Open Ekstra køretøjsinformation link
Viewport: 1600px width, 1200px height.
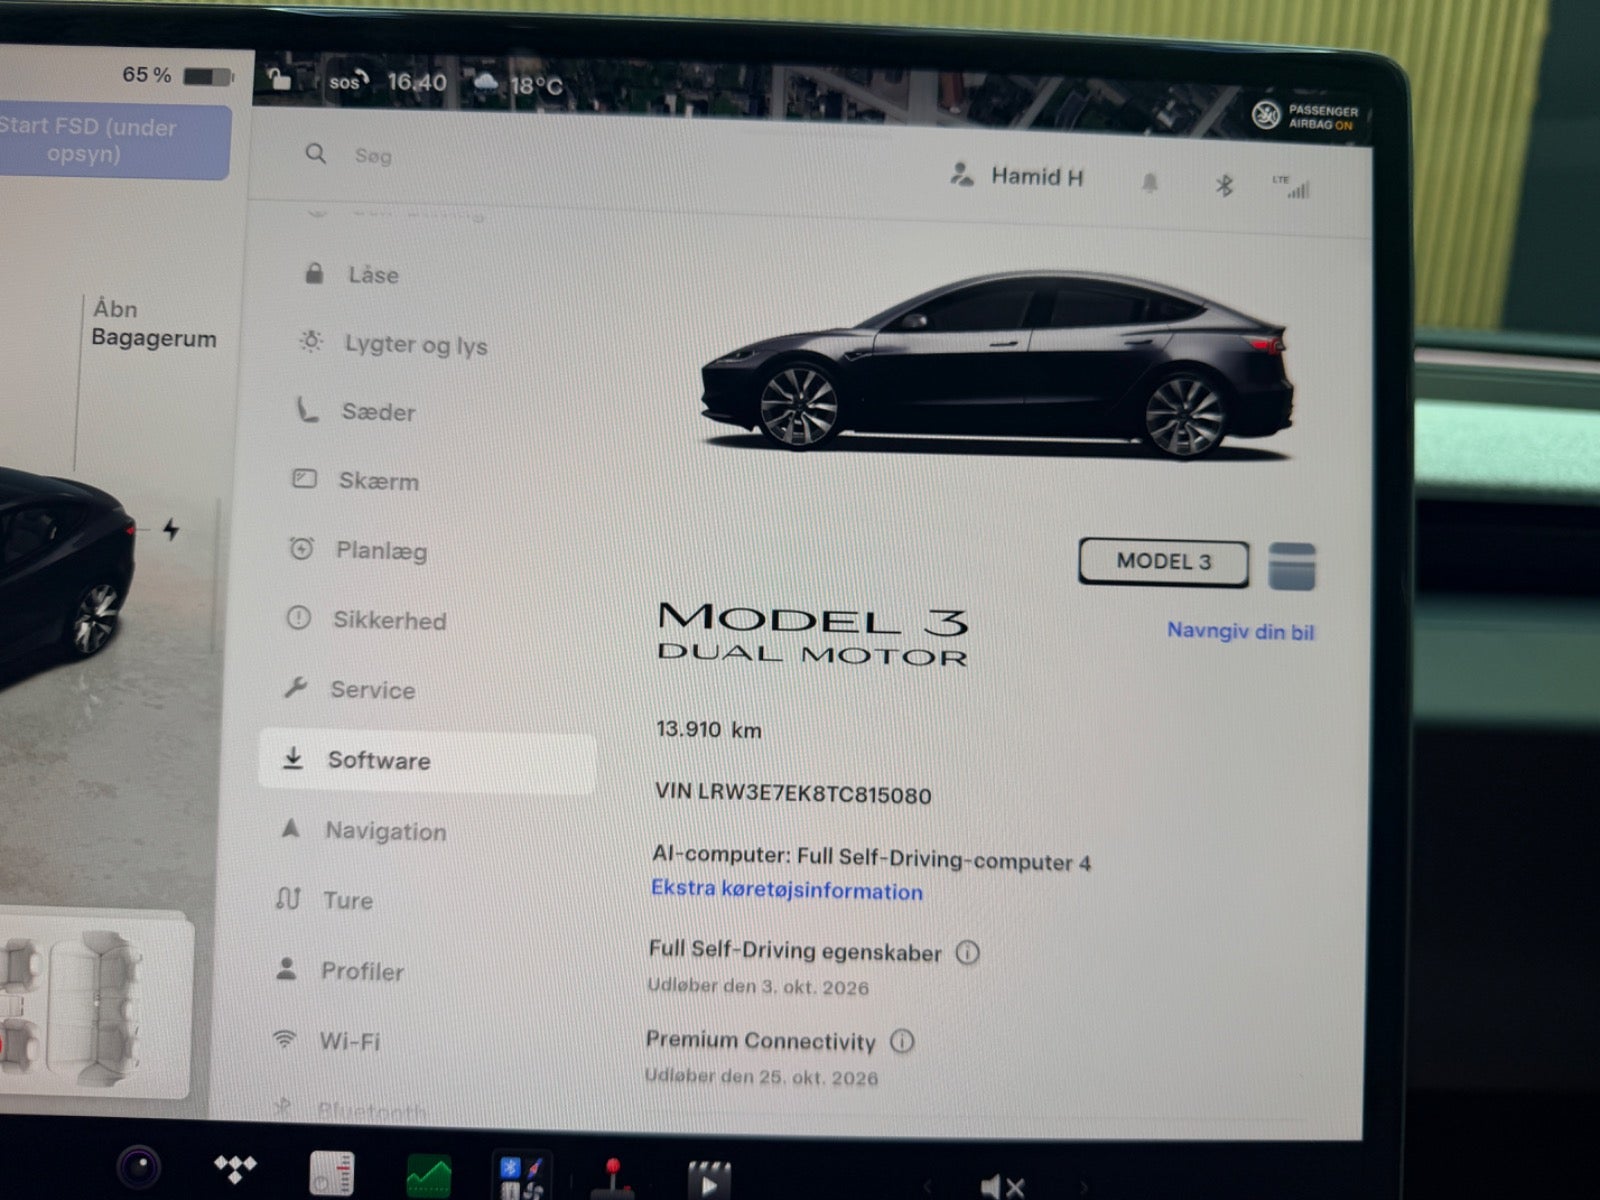(787, 890)
